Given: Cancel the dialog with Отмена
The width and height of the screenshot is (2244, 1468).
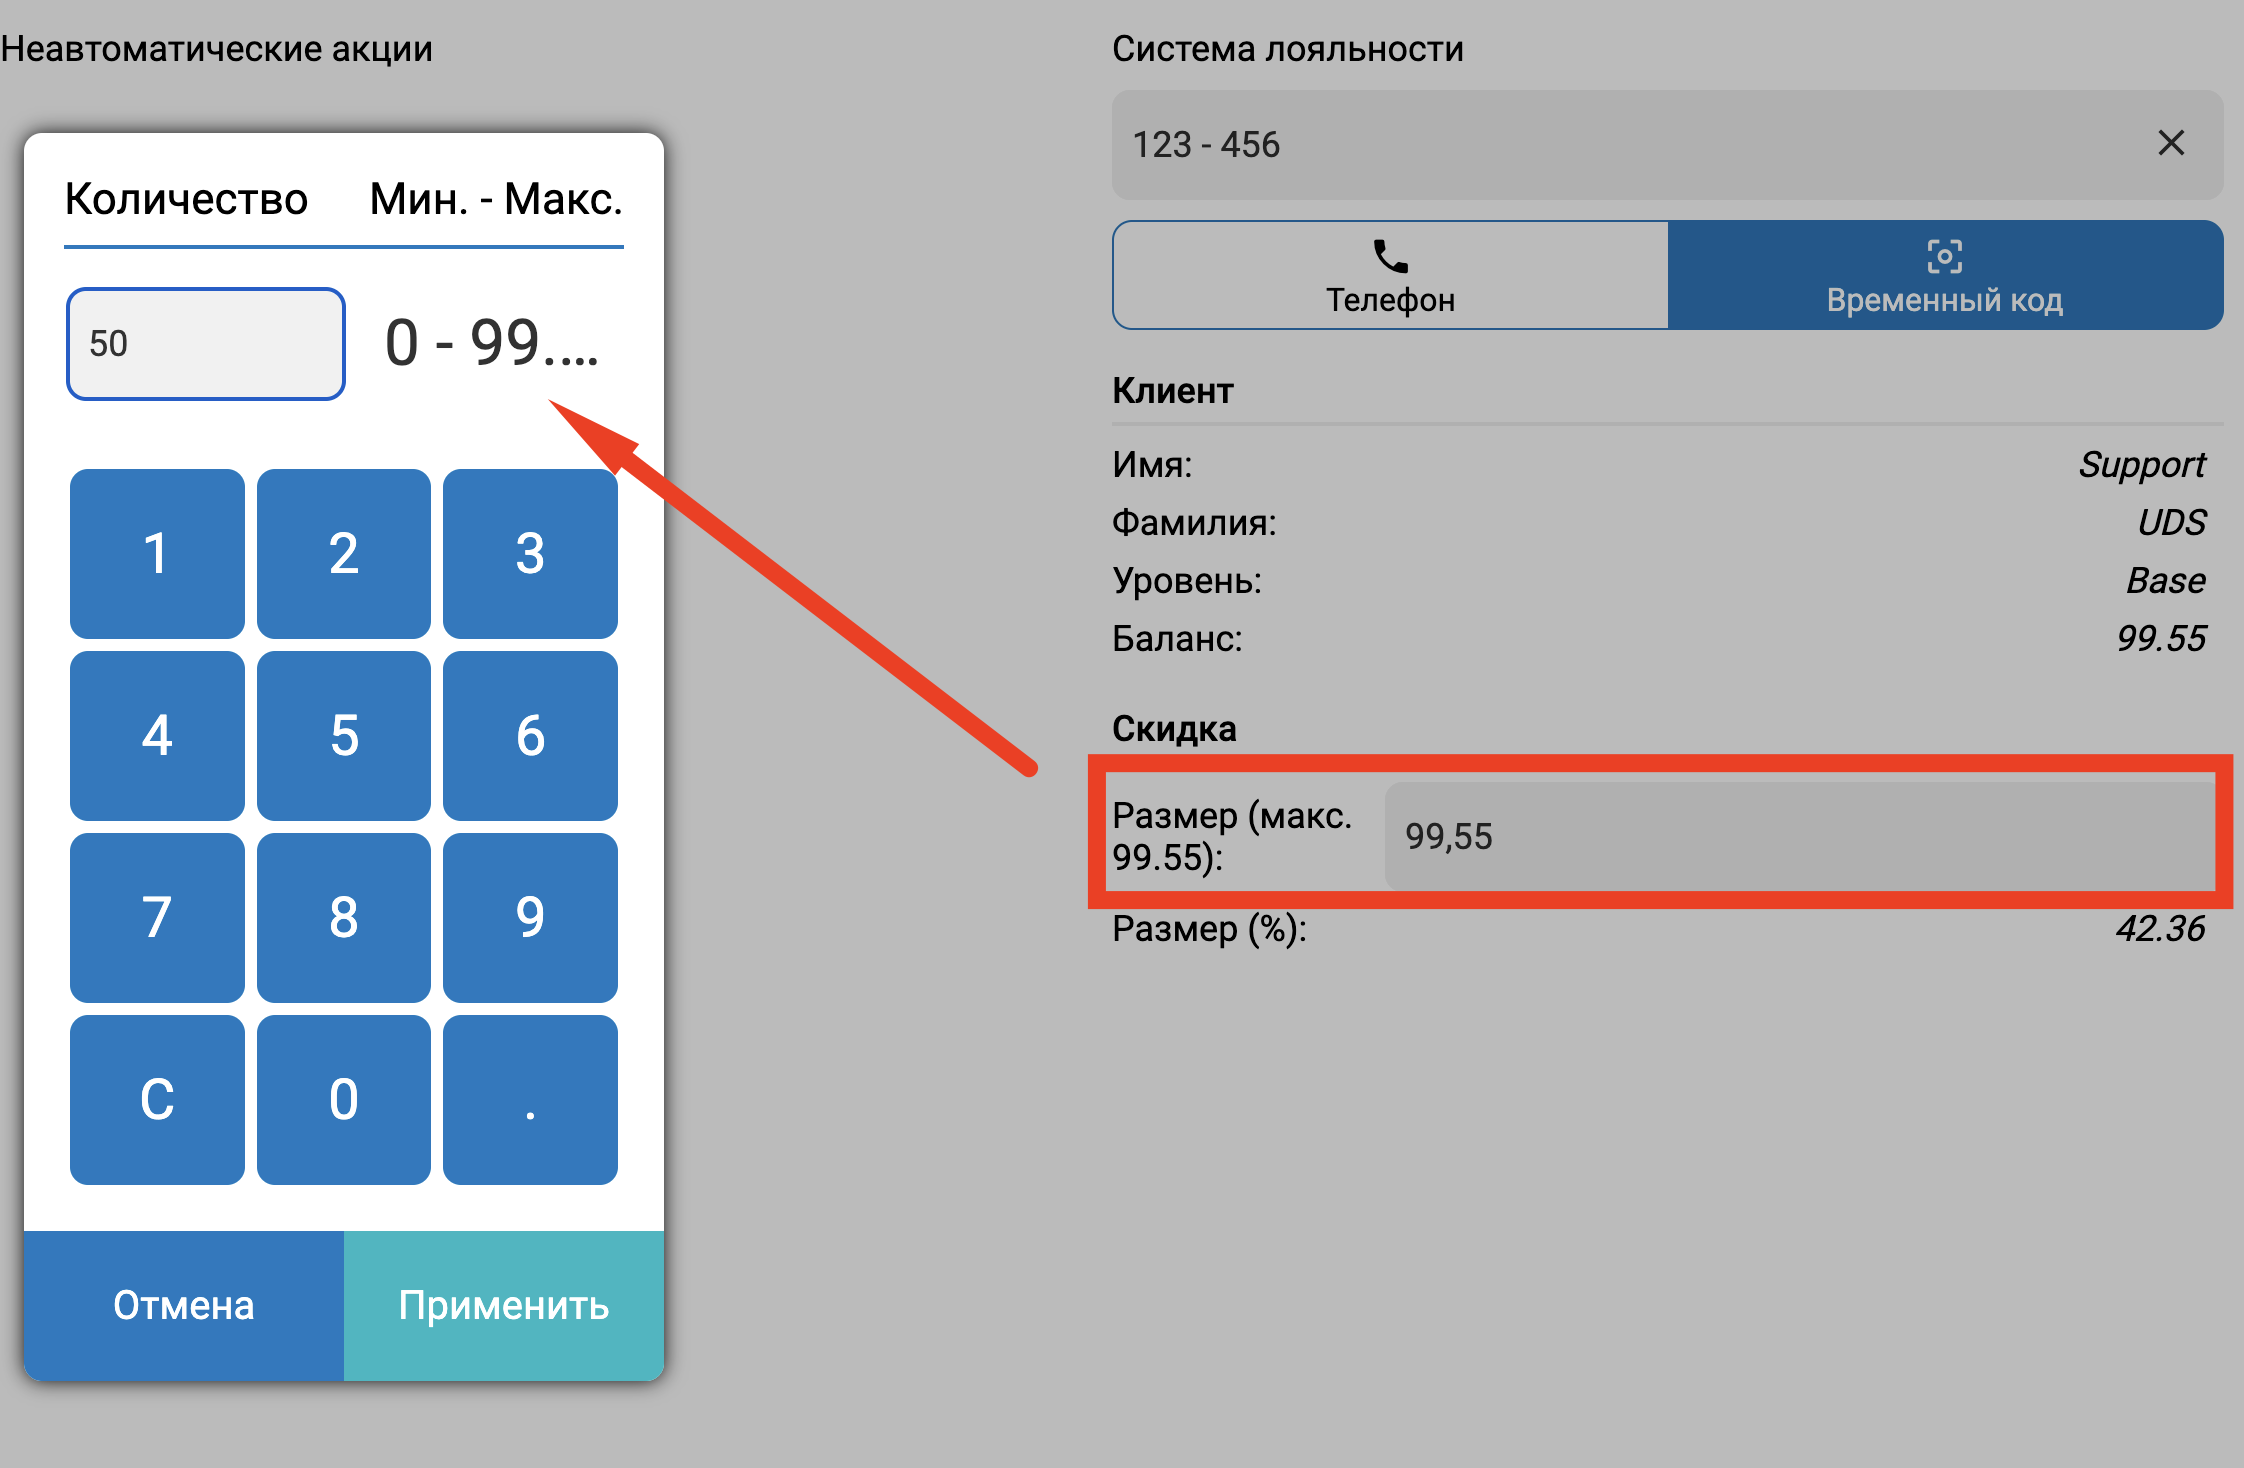Looking at the screenshot, I should tap(184, 1305).
